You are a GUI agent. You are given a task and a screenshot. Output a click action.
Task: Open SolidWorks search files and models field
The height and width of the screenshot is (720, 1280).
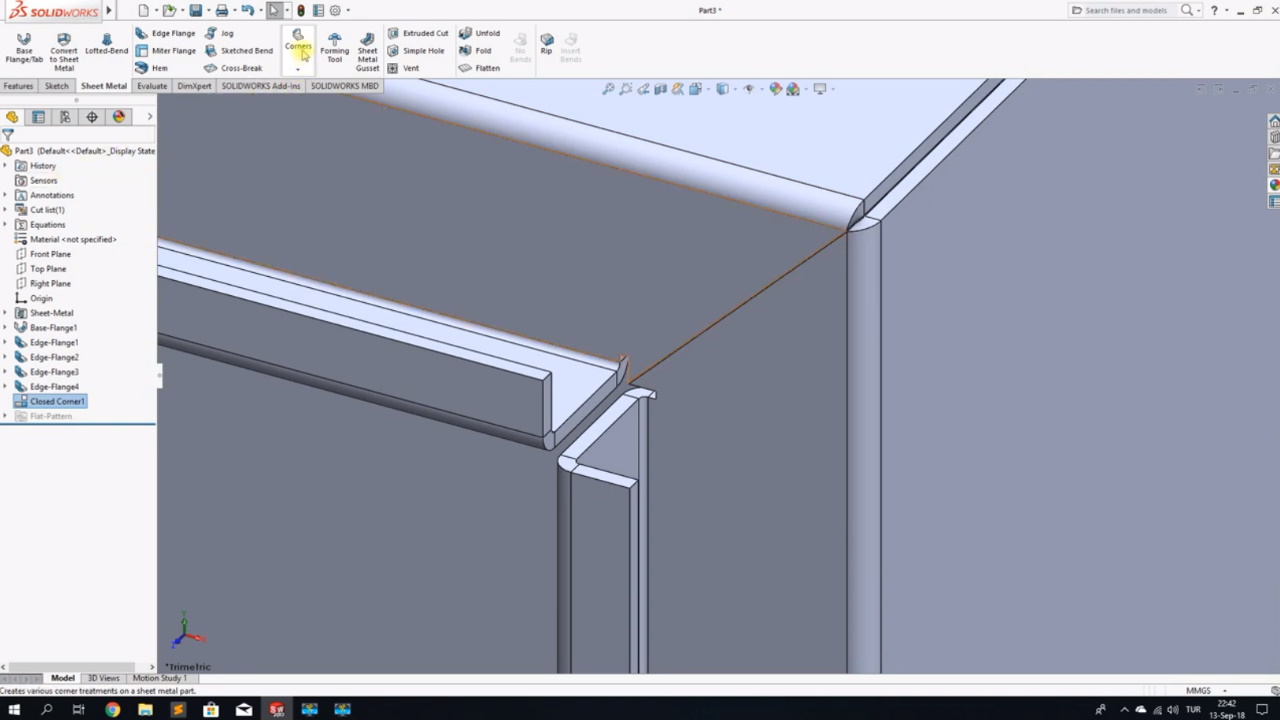(1128, 10)
